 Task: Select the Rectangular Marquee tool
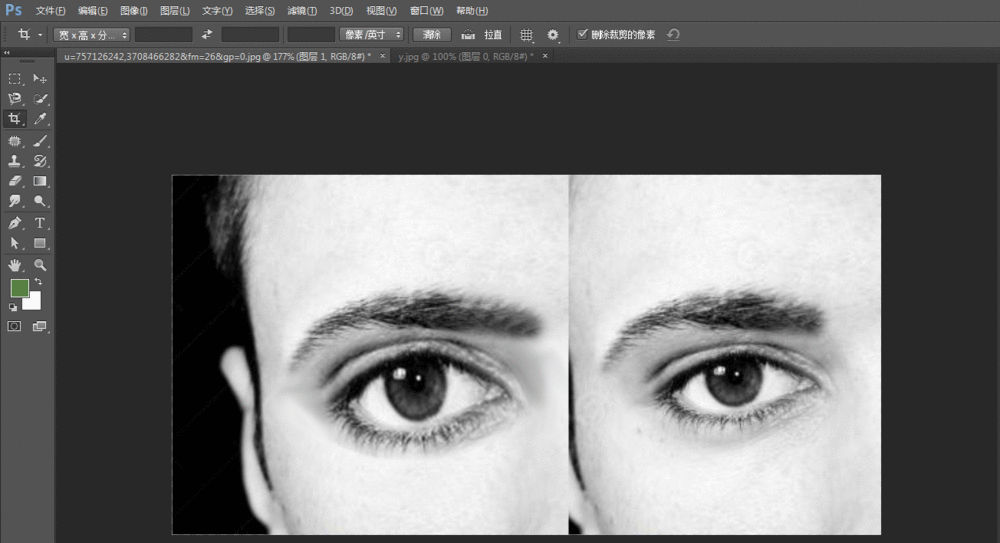pyautogui.click(x=15, y=79)
